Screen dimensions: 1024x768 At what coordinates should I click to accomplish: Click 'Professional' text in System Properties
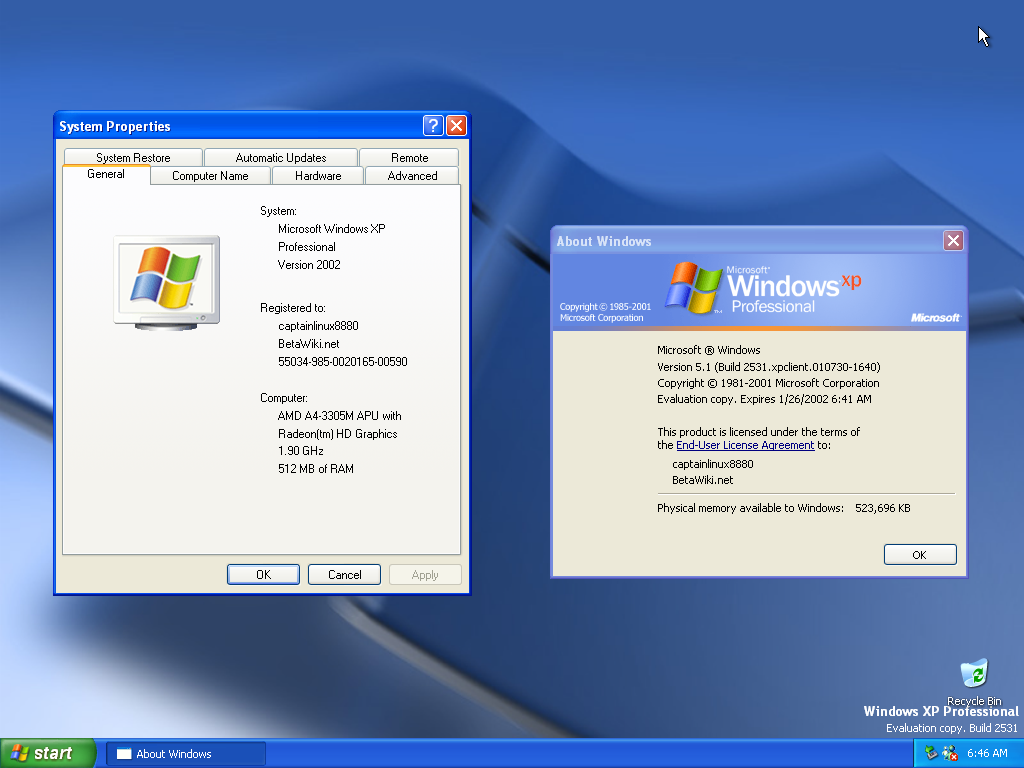307,247
